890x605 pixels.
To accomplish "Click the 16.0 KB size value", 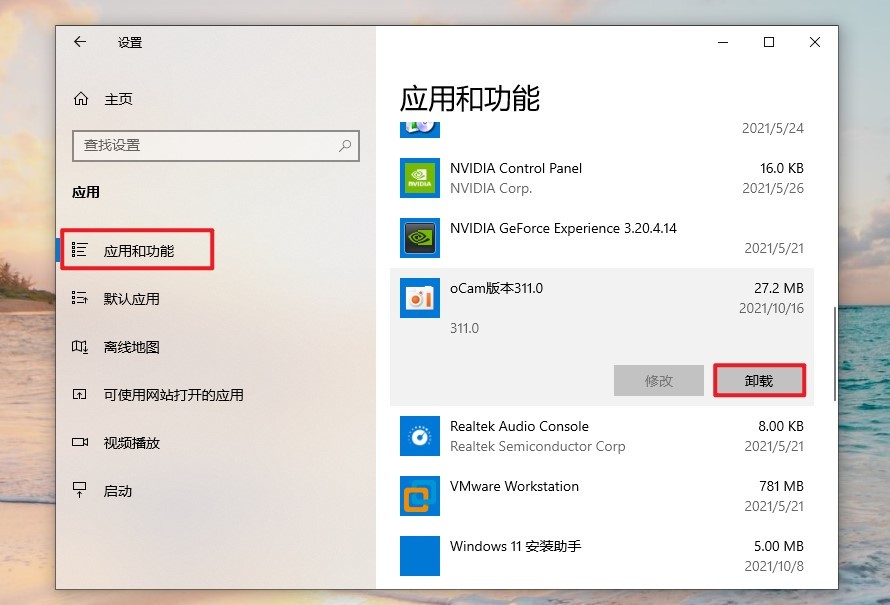I will [x=782, y=169].
